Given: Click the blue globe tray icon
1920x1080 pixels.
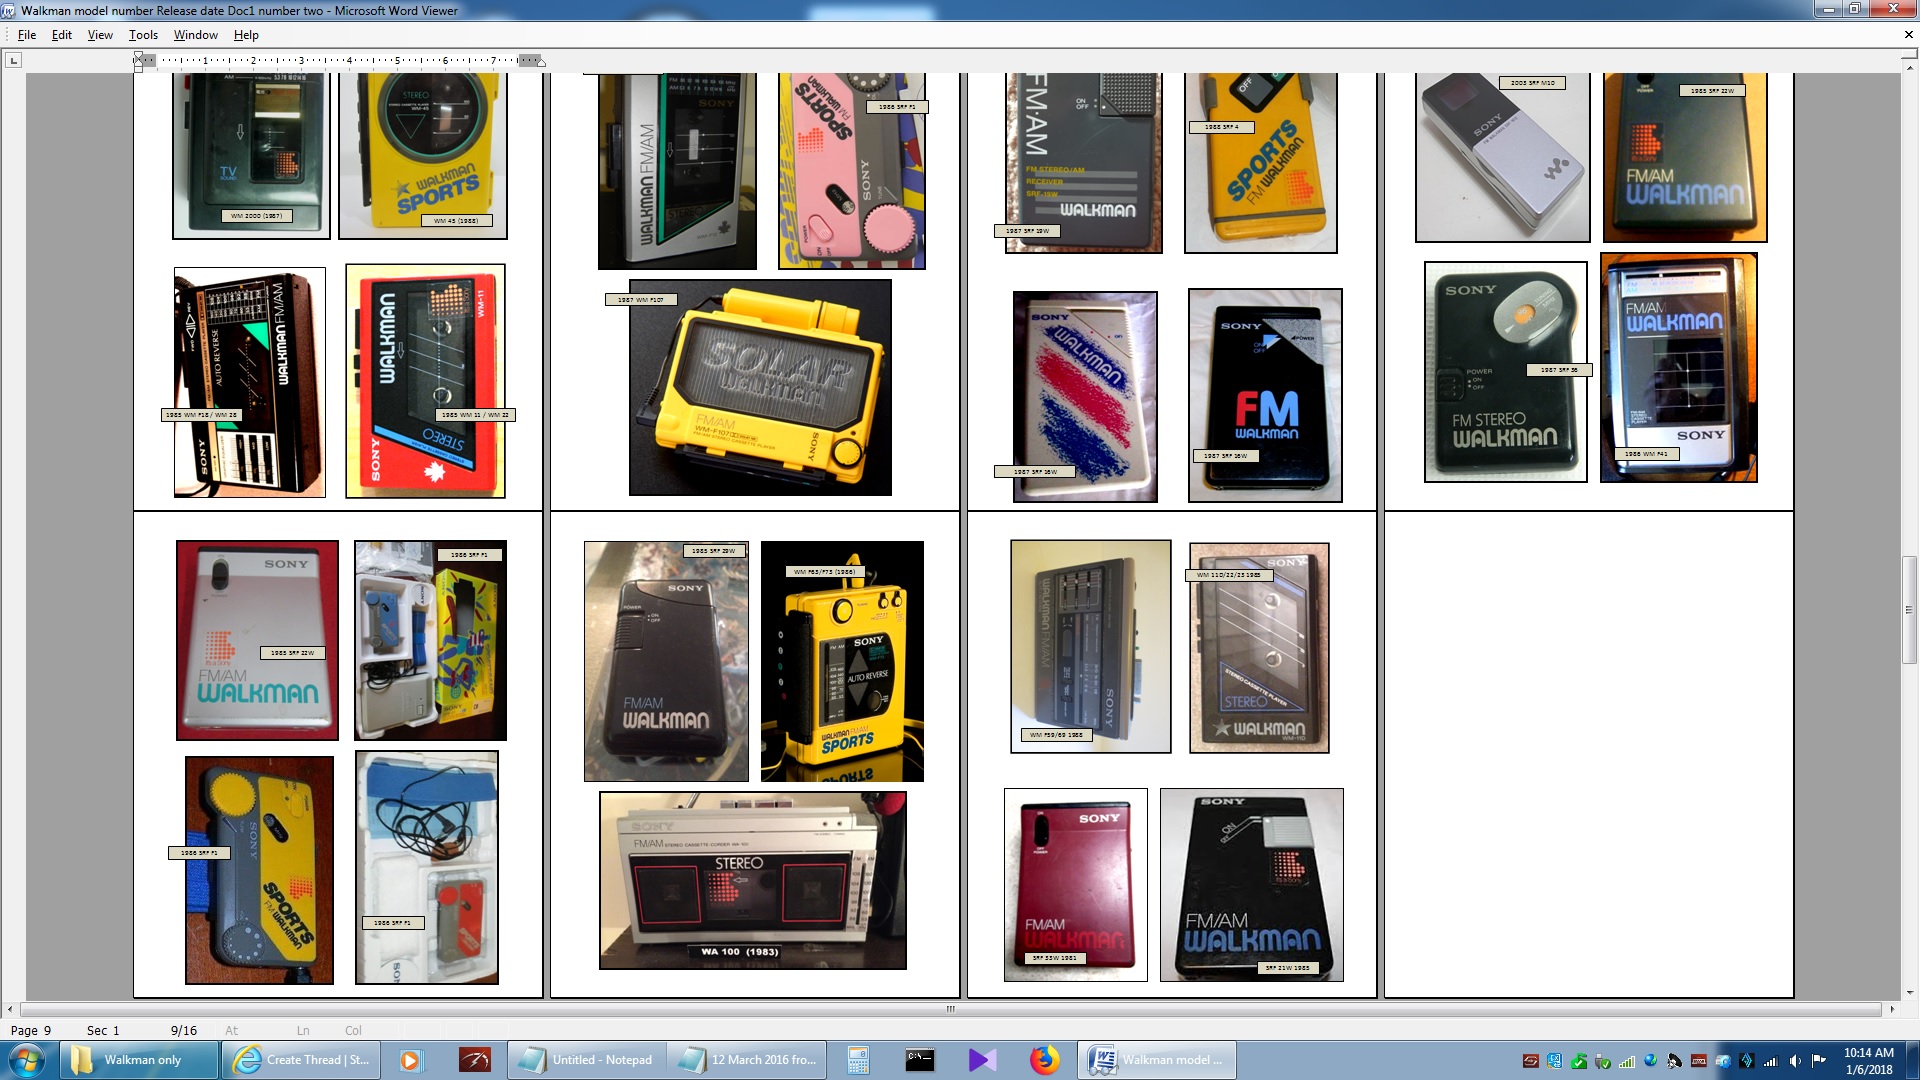Looking at the screenshot, I should pyautogui.click(x=1651, y=1061).
